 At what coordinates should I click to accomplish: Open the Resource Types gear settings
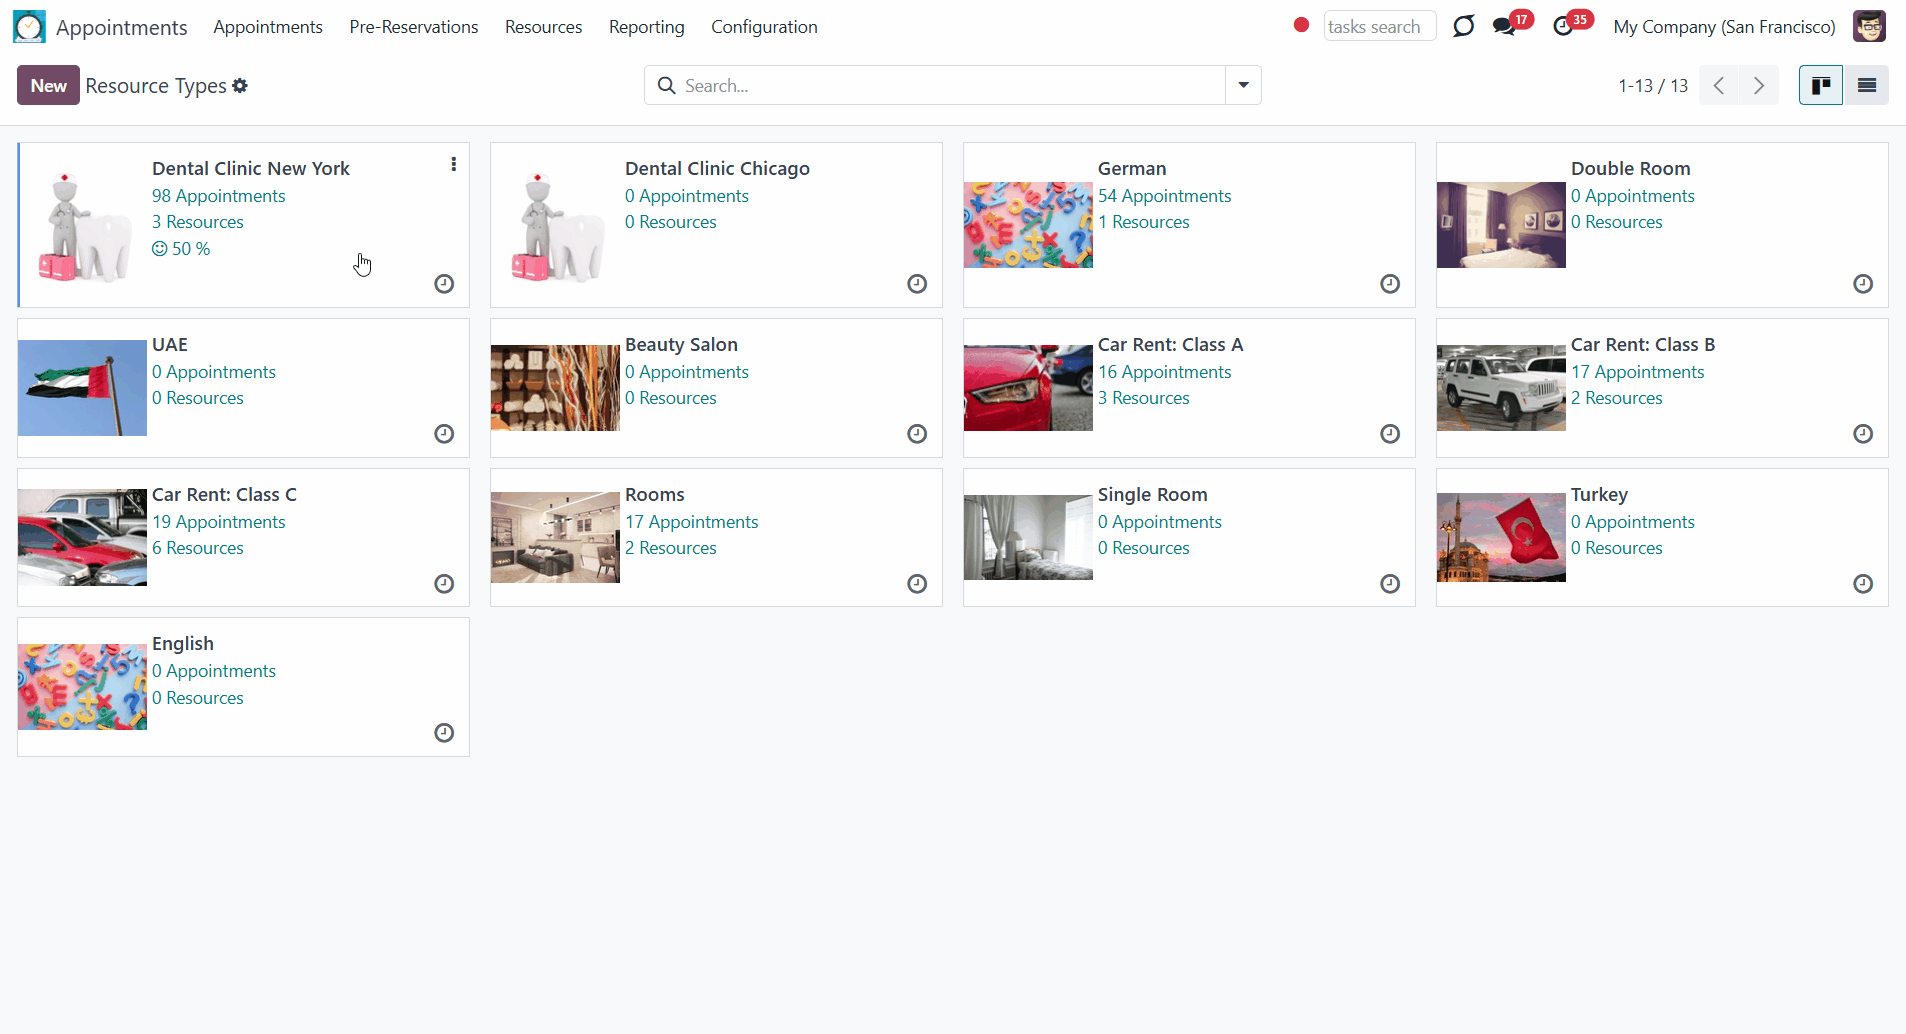pos(240,86)
